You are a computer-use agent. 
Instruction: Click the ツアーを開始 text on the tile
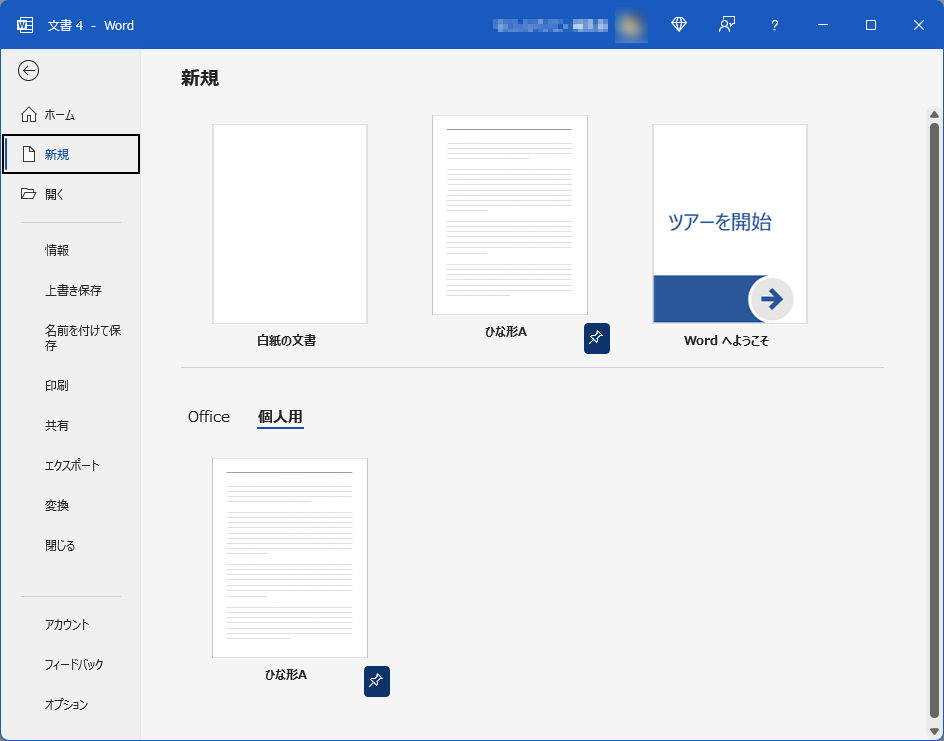(719, 222)
